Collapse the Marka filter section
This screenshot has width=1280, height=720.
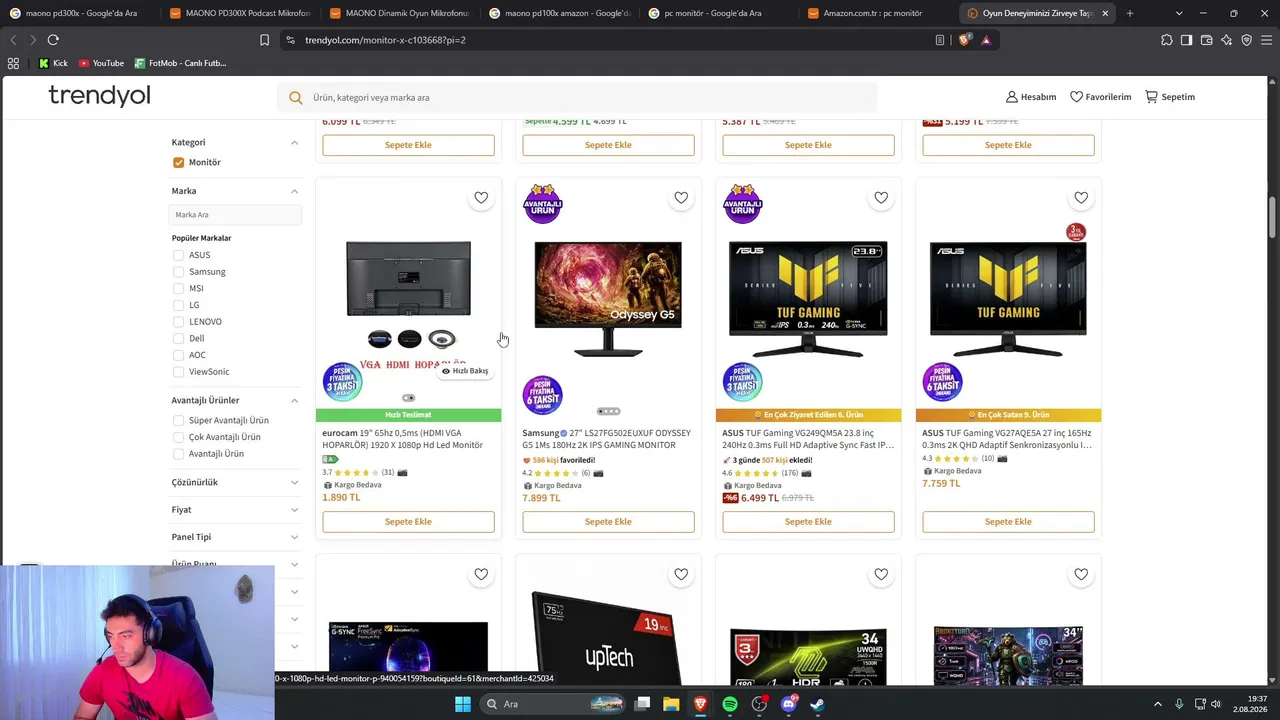pyautogui.click(x=294, y=191)
